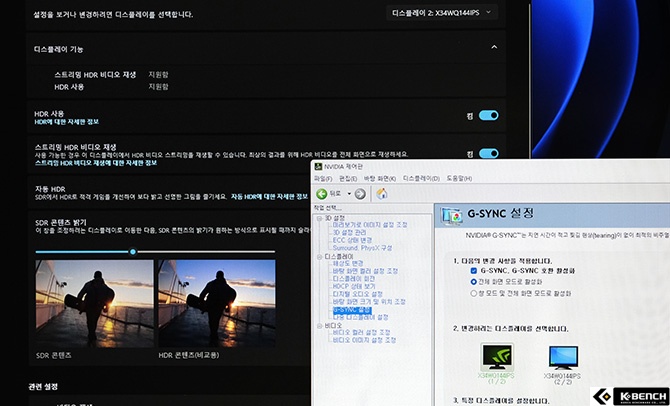670x406 pixels.
Task: Open 비디오 이미지 설정 조정 tree item
Action: 364,340
